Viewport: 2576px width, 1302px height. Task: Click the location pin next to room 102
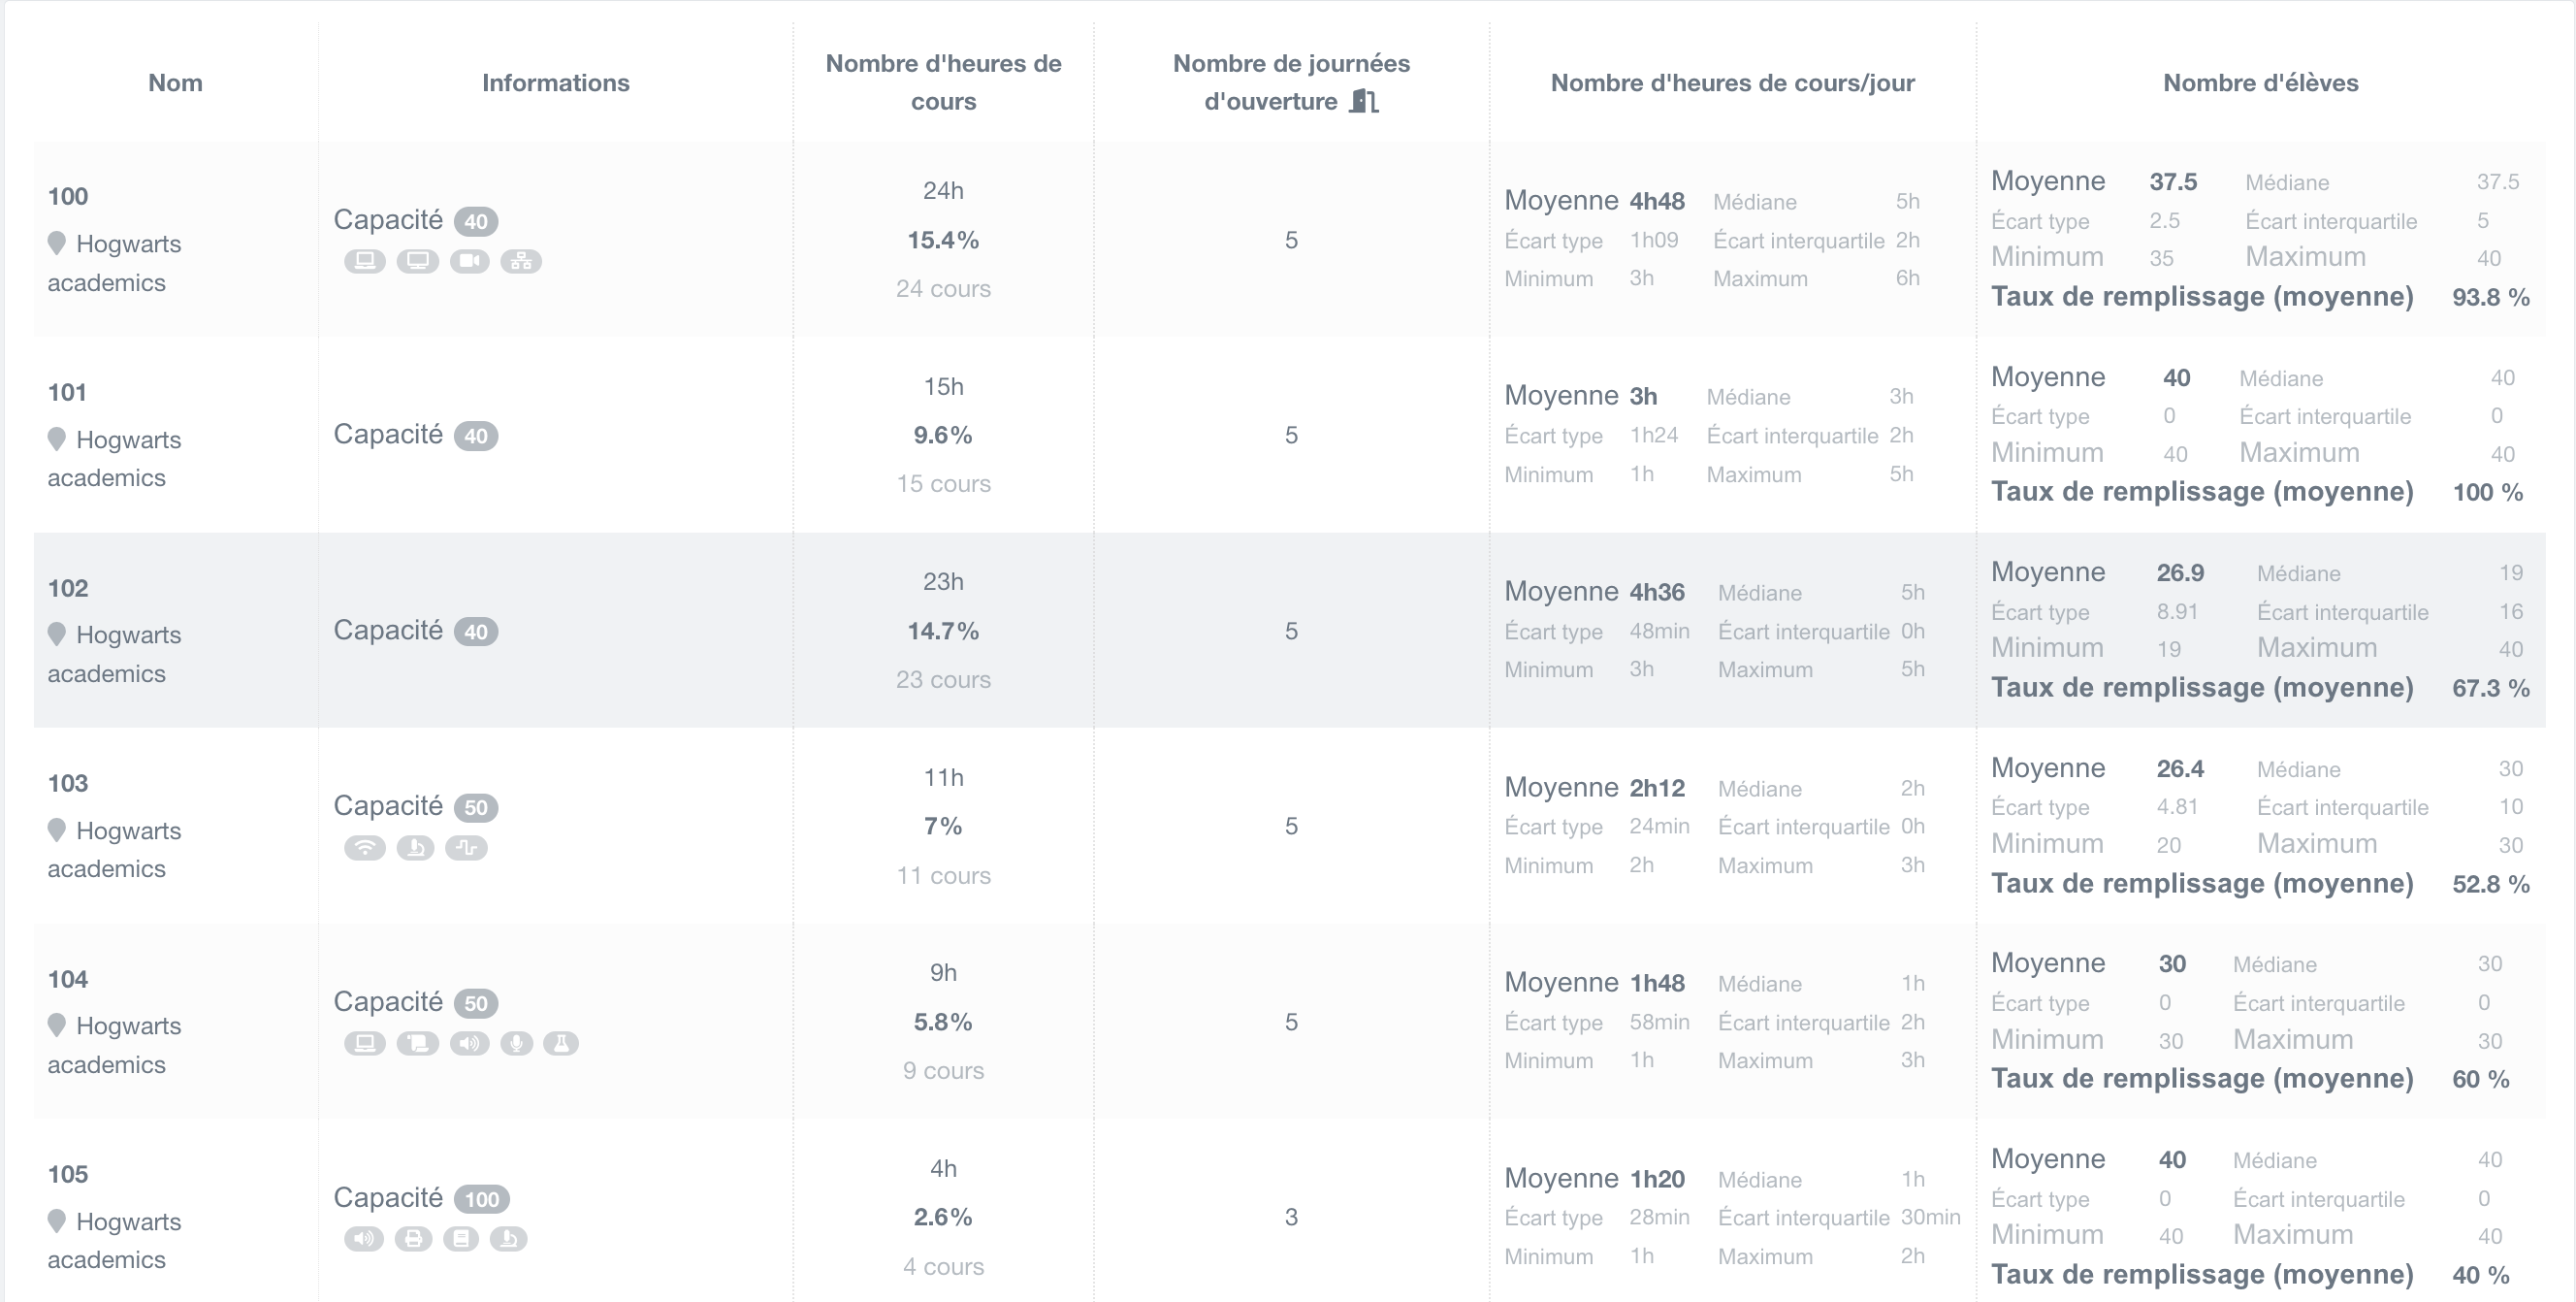point(57,634)
